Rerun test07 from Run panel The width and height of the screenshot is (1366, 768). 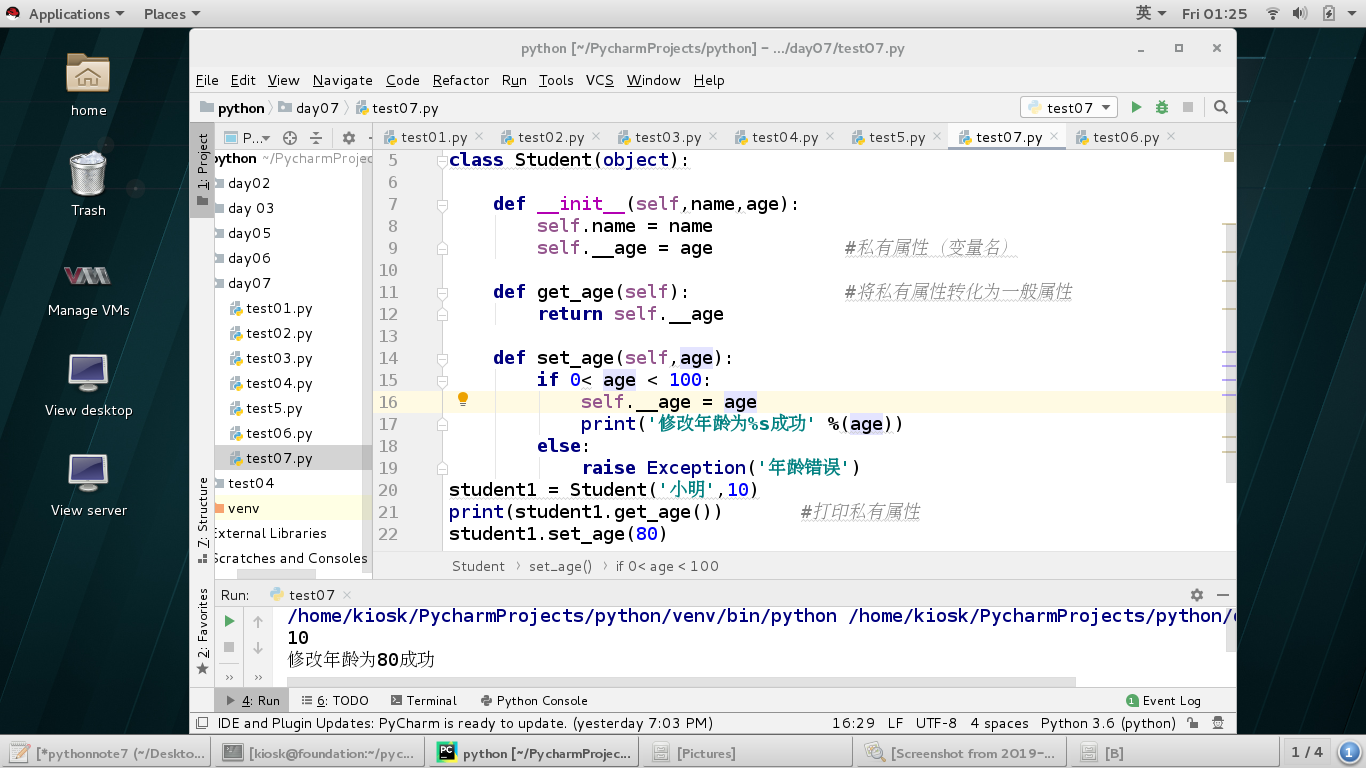click(x=229, y=621)
